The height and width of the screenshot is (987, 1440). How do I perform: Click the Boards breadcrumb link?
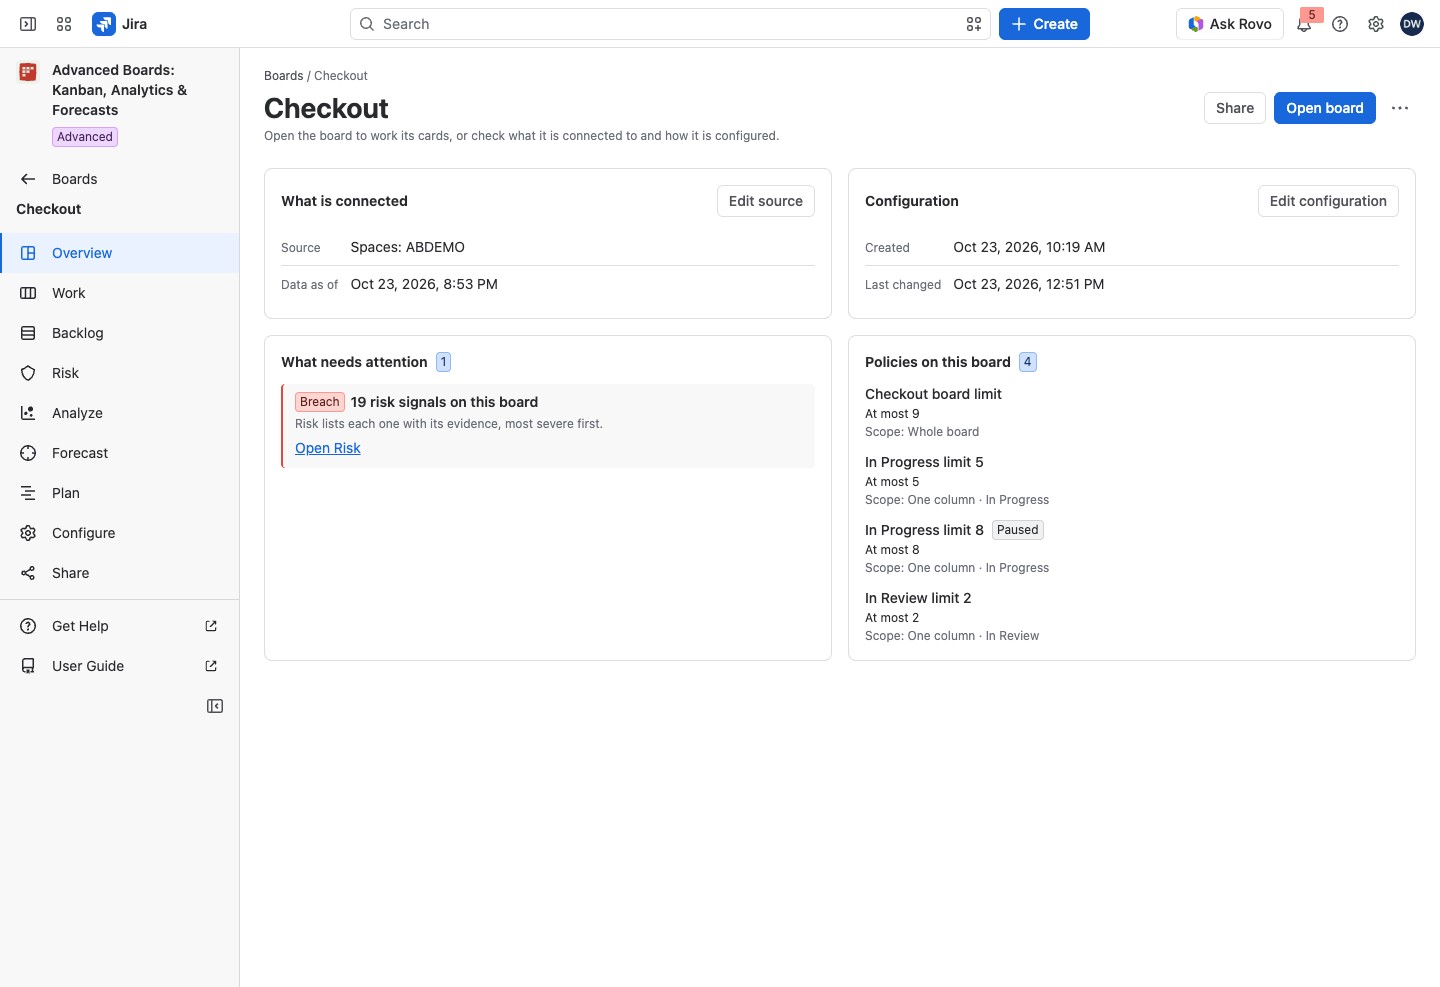coord(284,76)
